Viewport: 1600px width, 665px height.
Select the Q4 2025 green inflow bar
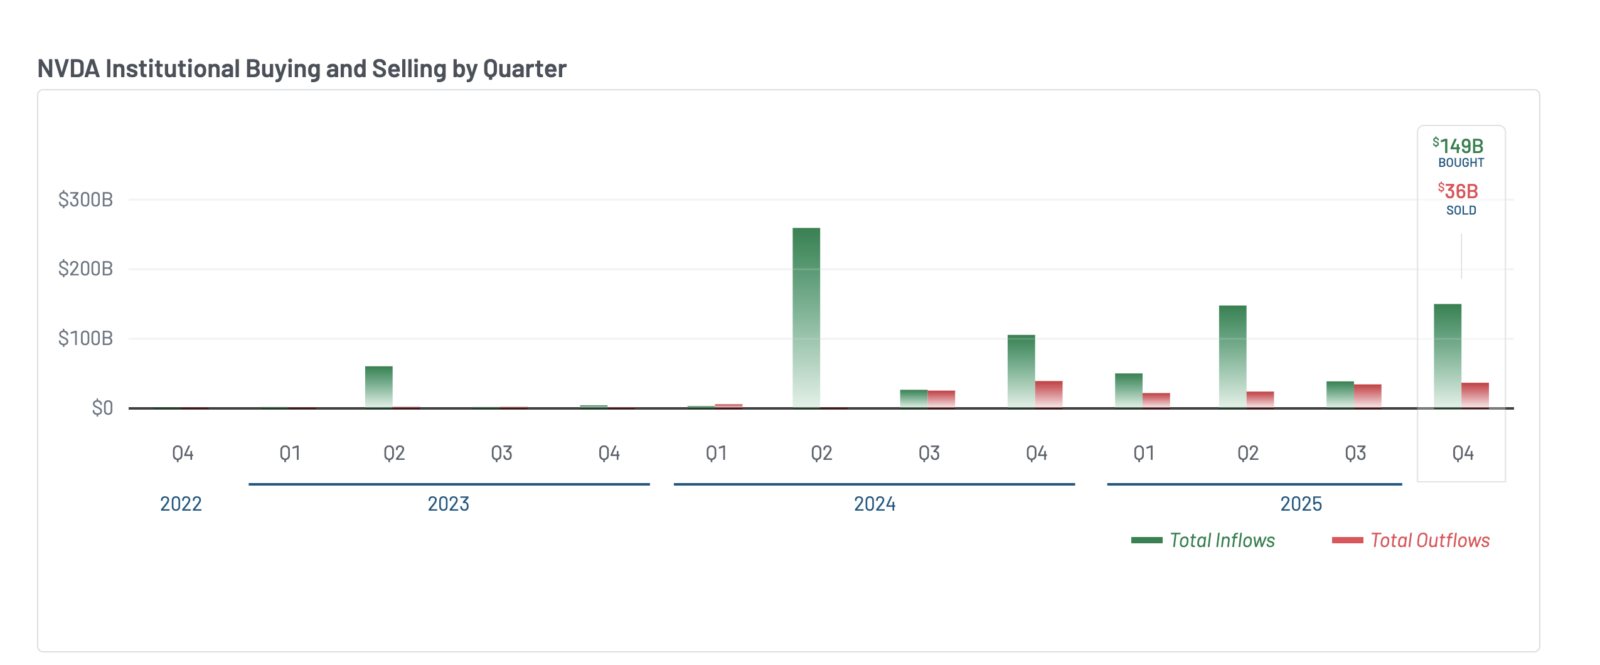pyautogui.click(x=1447, y=356)
